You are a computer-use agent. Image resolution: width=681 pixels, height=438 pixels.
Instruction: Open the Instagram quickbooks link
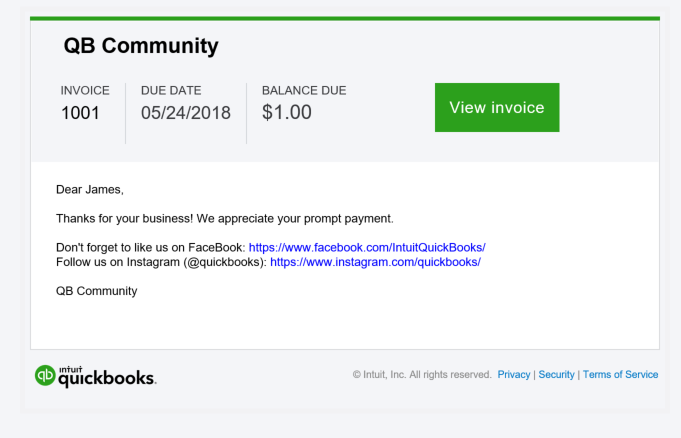tap(375, 262)
